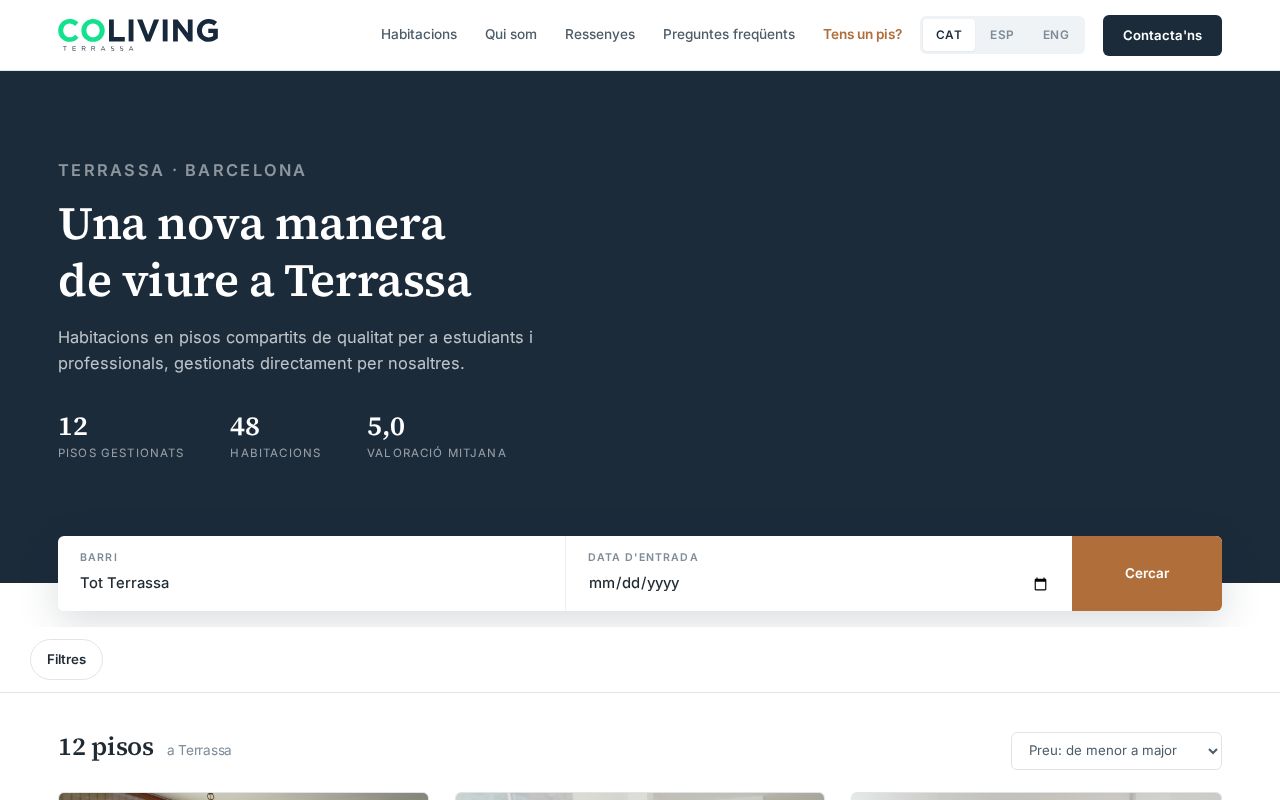Click the Cercar search button

click(1147, 574)
